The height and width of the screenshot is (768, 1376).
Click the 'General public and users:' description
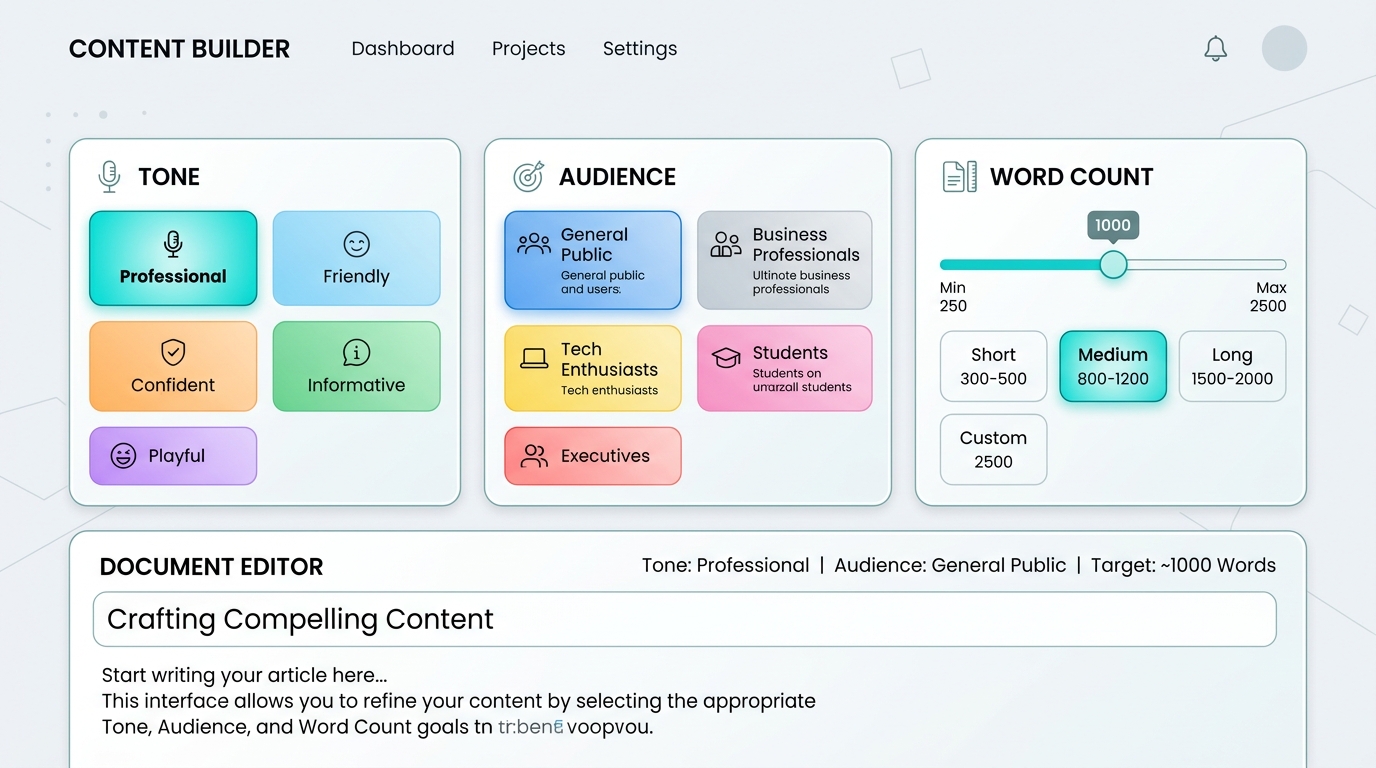tap(603, 282)
